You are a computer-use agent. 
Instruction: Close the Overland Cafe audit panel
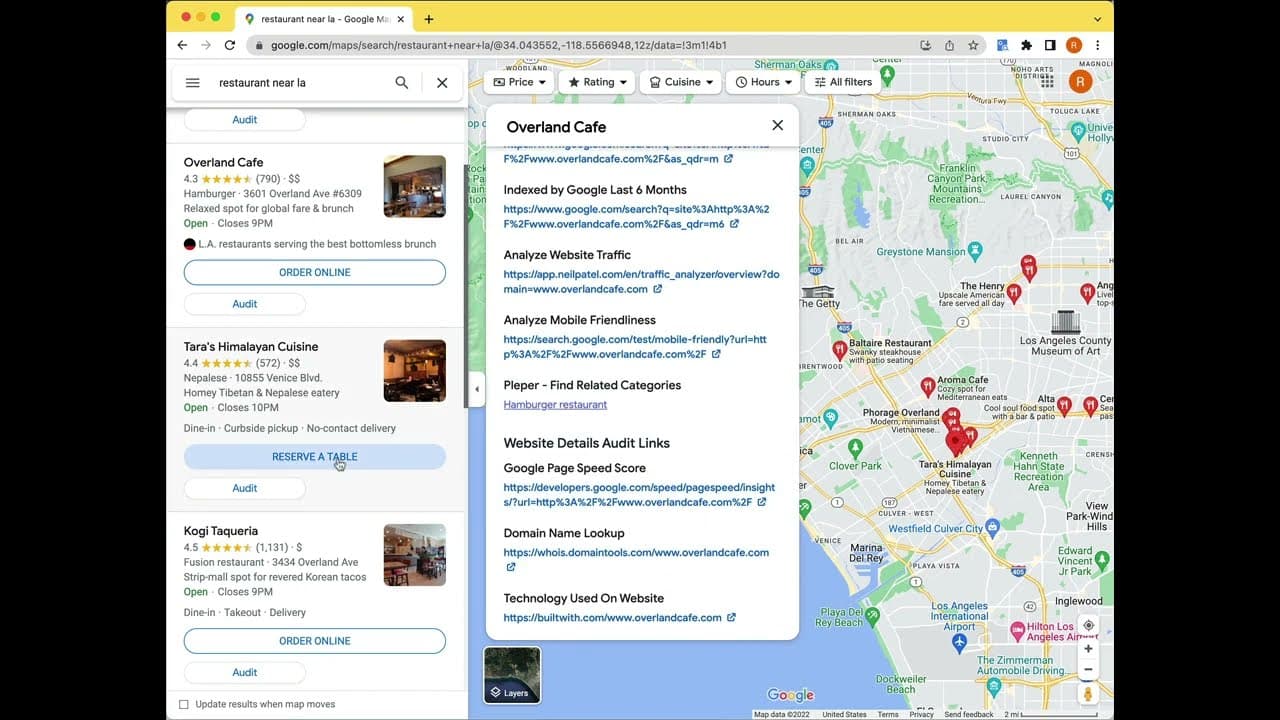(777, 126)
